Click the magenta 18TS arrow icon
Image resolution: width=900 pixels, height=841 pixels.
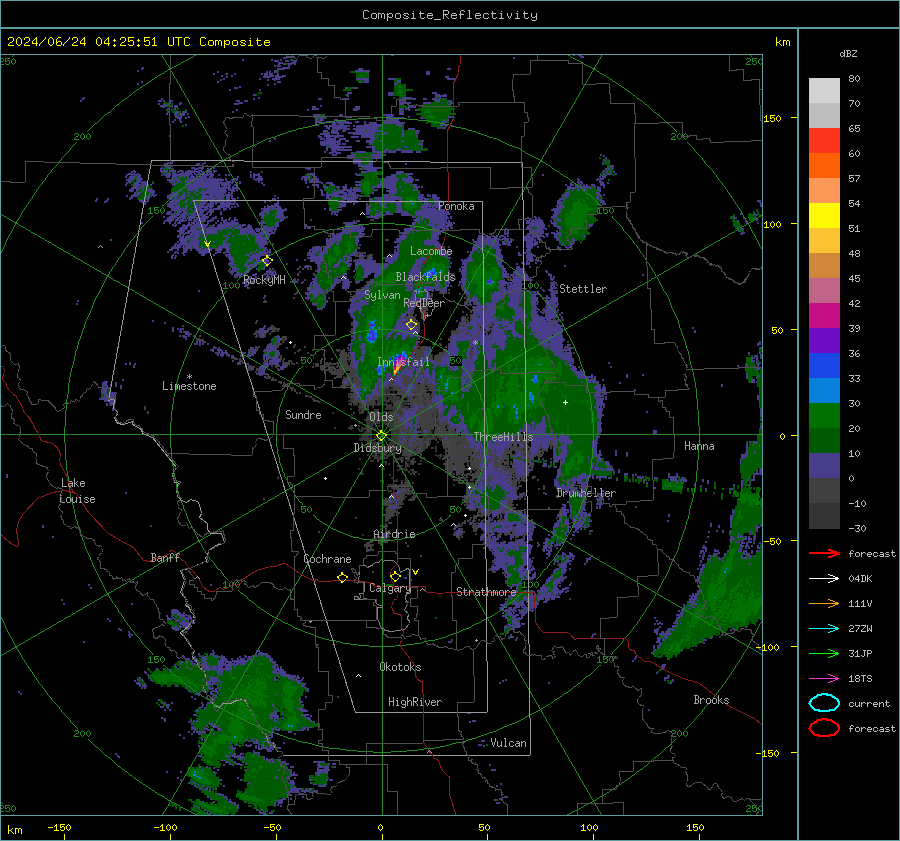coord(824,679)
